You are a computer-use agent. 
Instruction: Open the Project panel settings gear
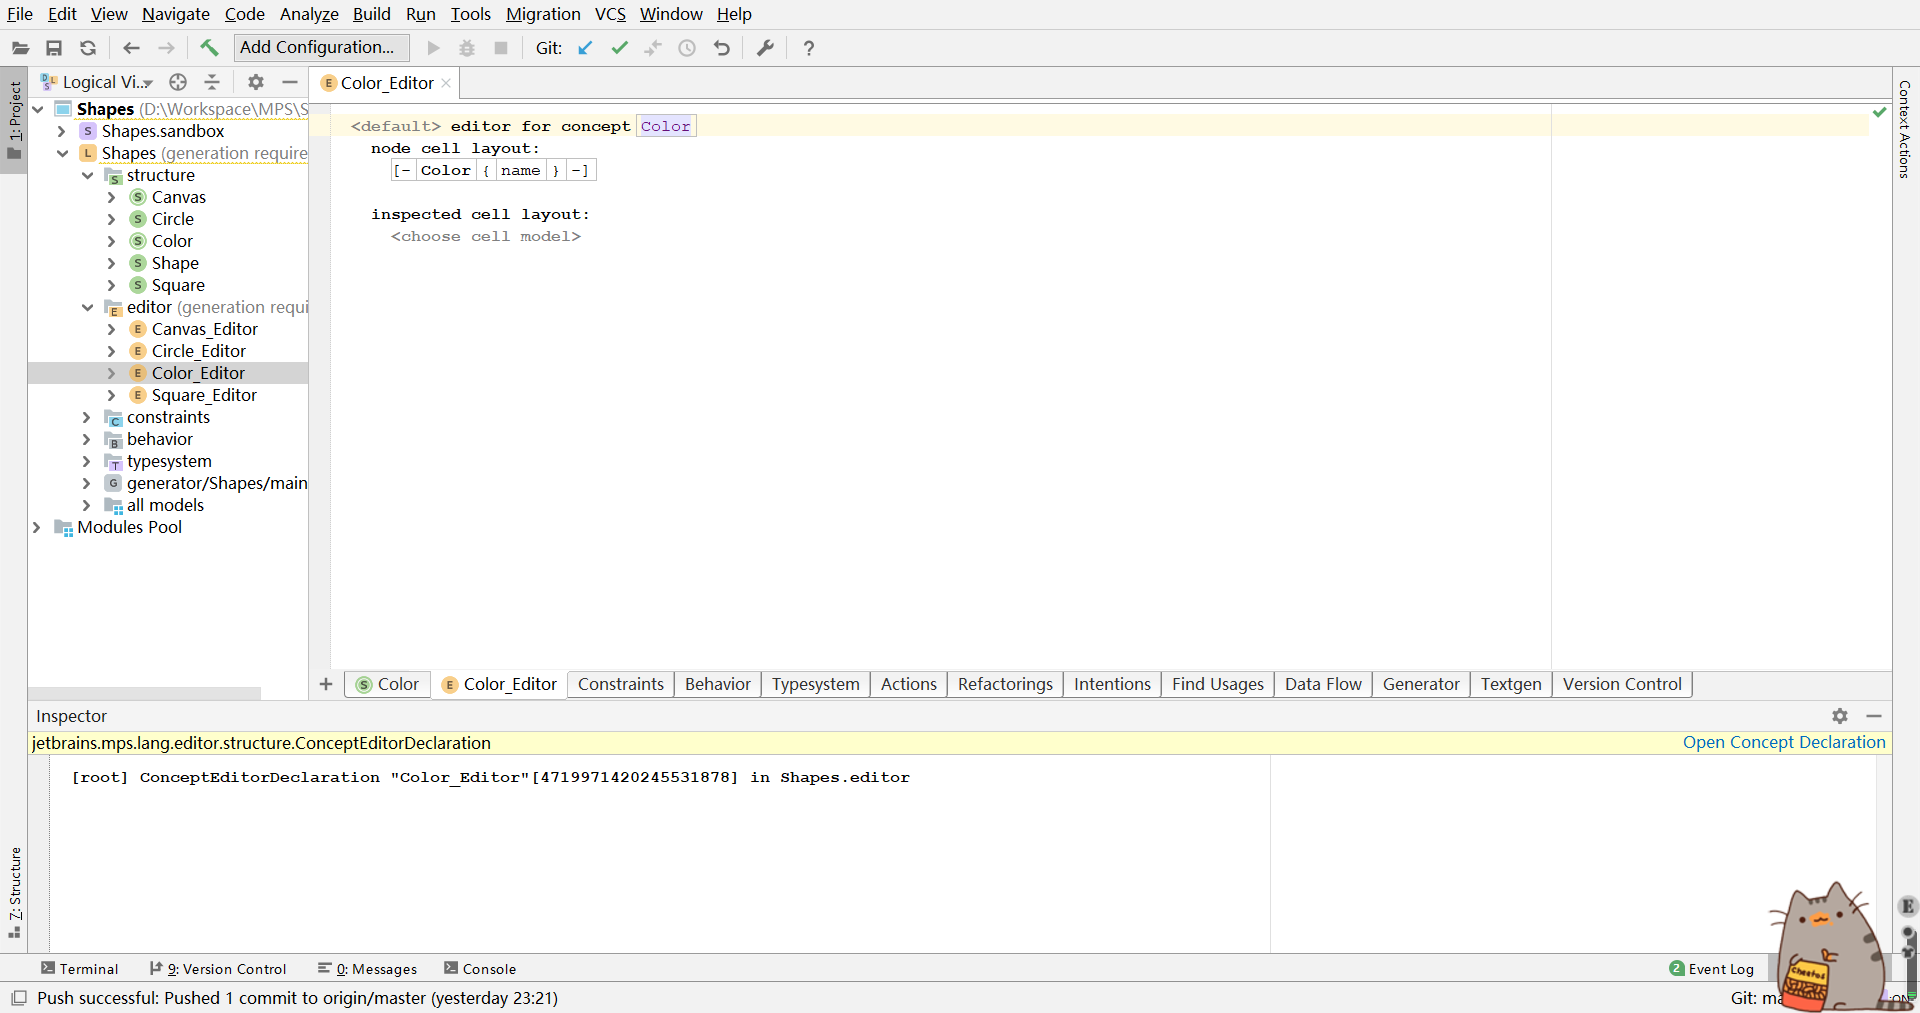(x=255, y=82)
